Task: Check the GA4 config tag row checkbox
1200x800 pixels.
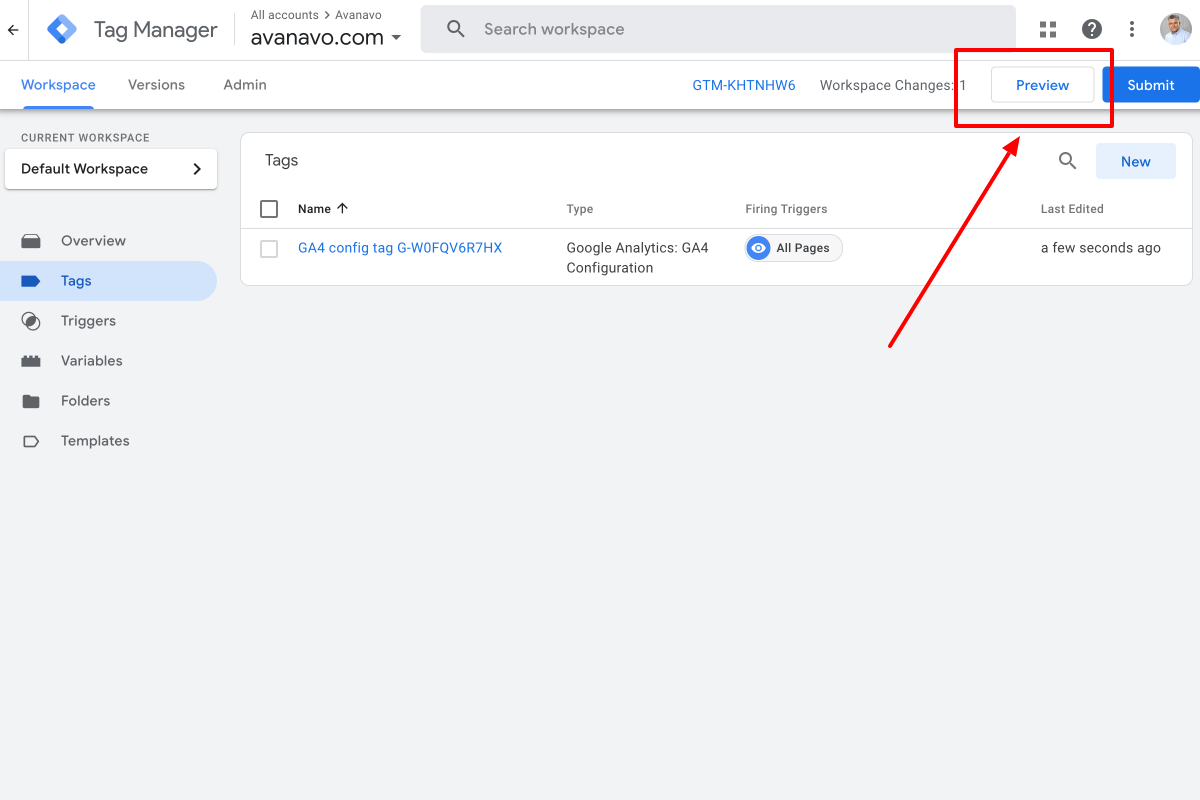Action: tap(269, 248)
